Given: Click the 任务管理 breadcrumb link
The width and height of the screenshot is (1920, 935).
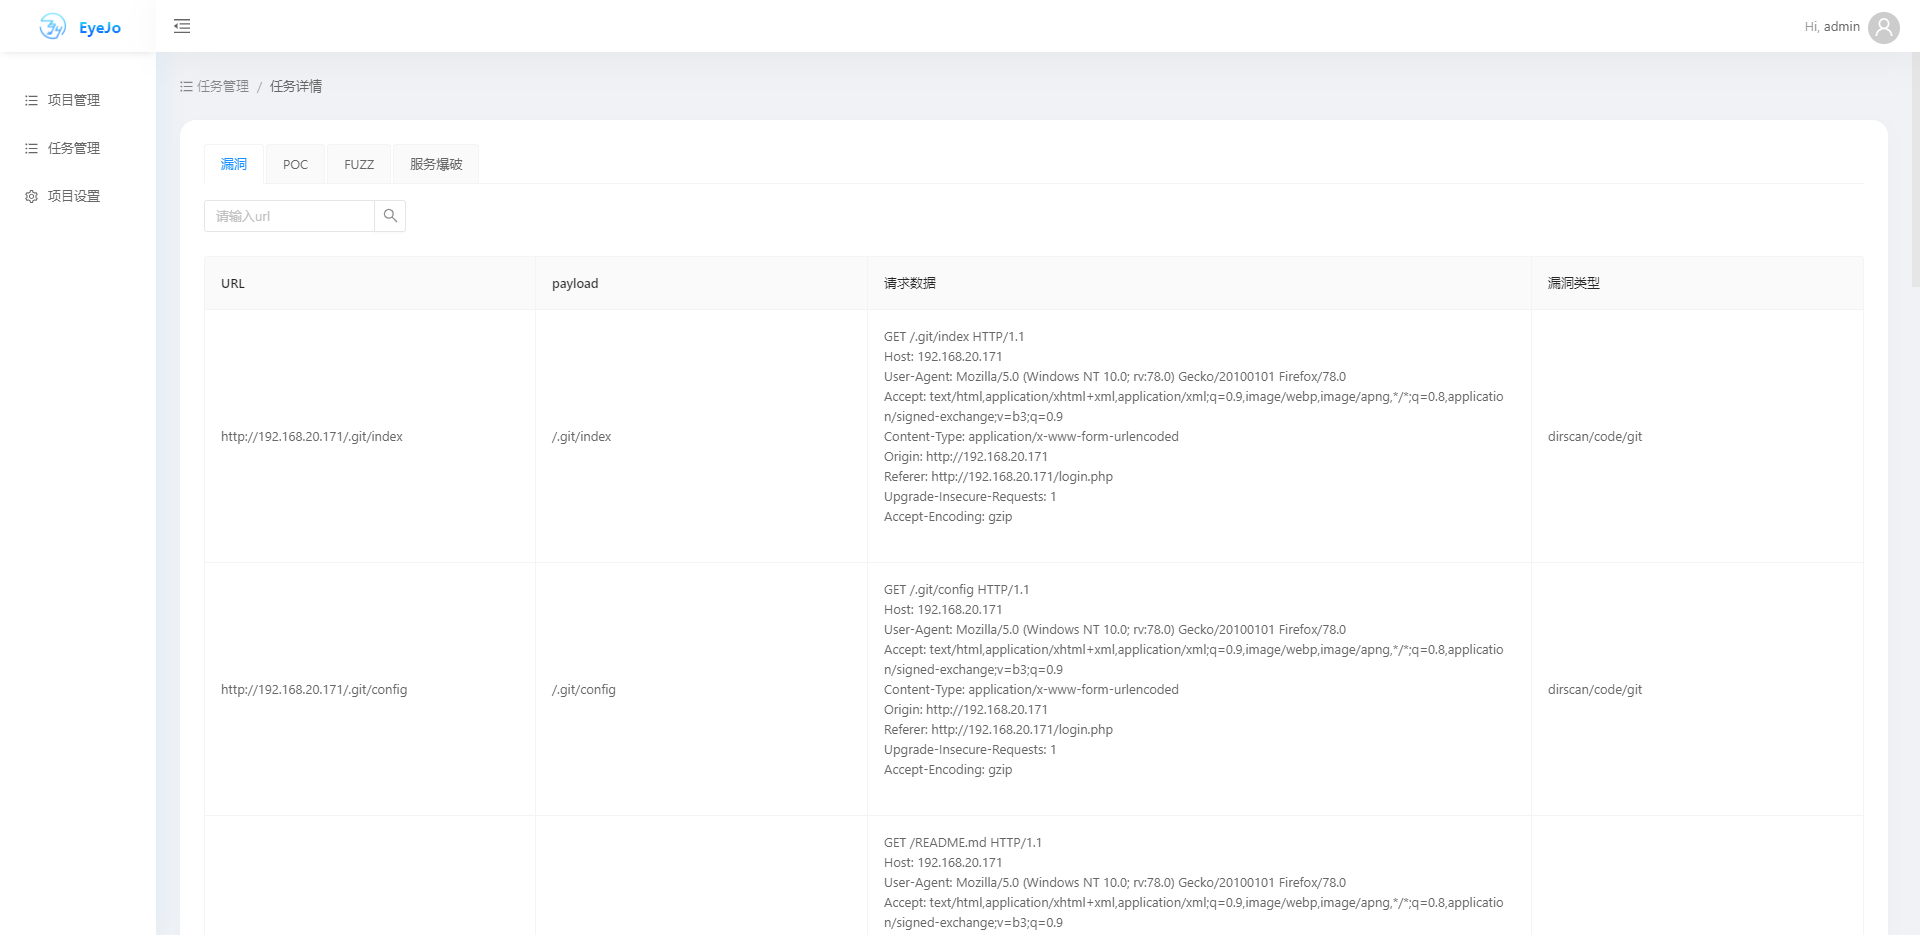Looking at the screenshot, I should tap(215, 86).
